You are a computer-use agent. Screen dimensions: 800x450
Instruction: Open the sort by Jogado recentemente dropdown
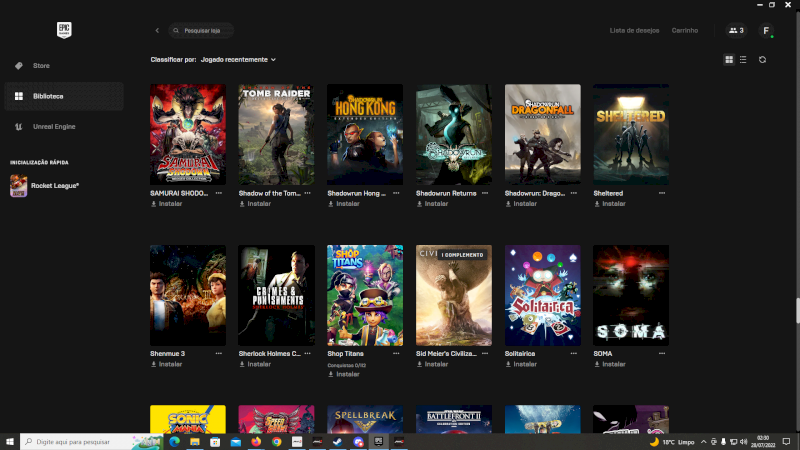238,60
